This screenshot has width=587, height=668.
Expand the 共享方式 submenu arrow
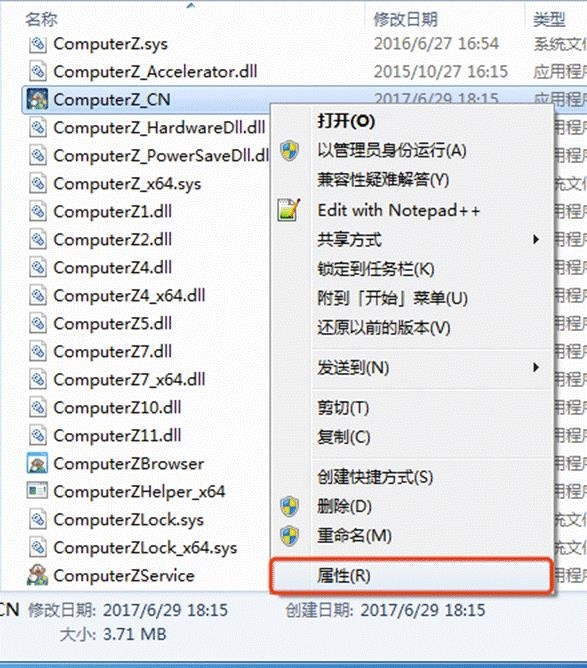(x=536, y=240)
